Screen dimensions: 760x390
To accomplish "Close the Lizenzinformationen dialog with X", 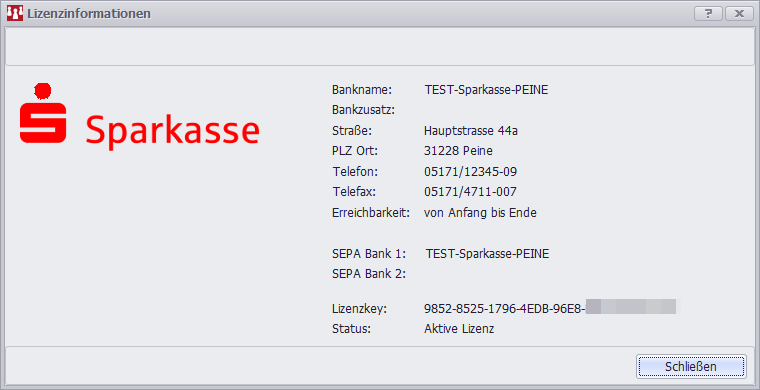I will coord(739,14).
